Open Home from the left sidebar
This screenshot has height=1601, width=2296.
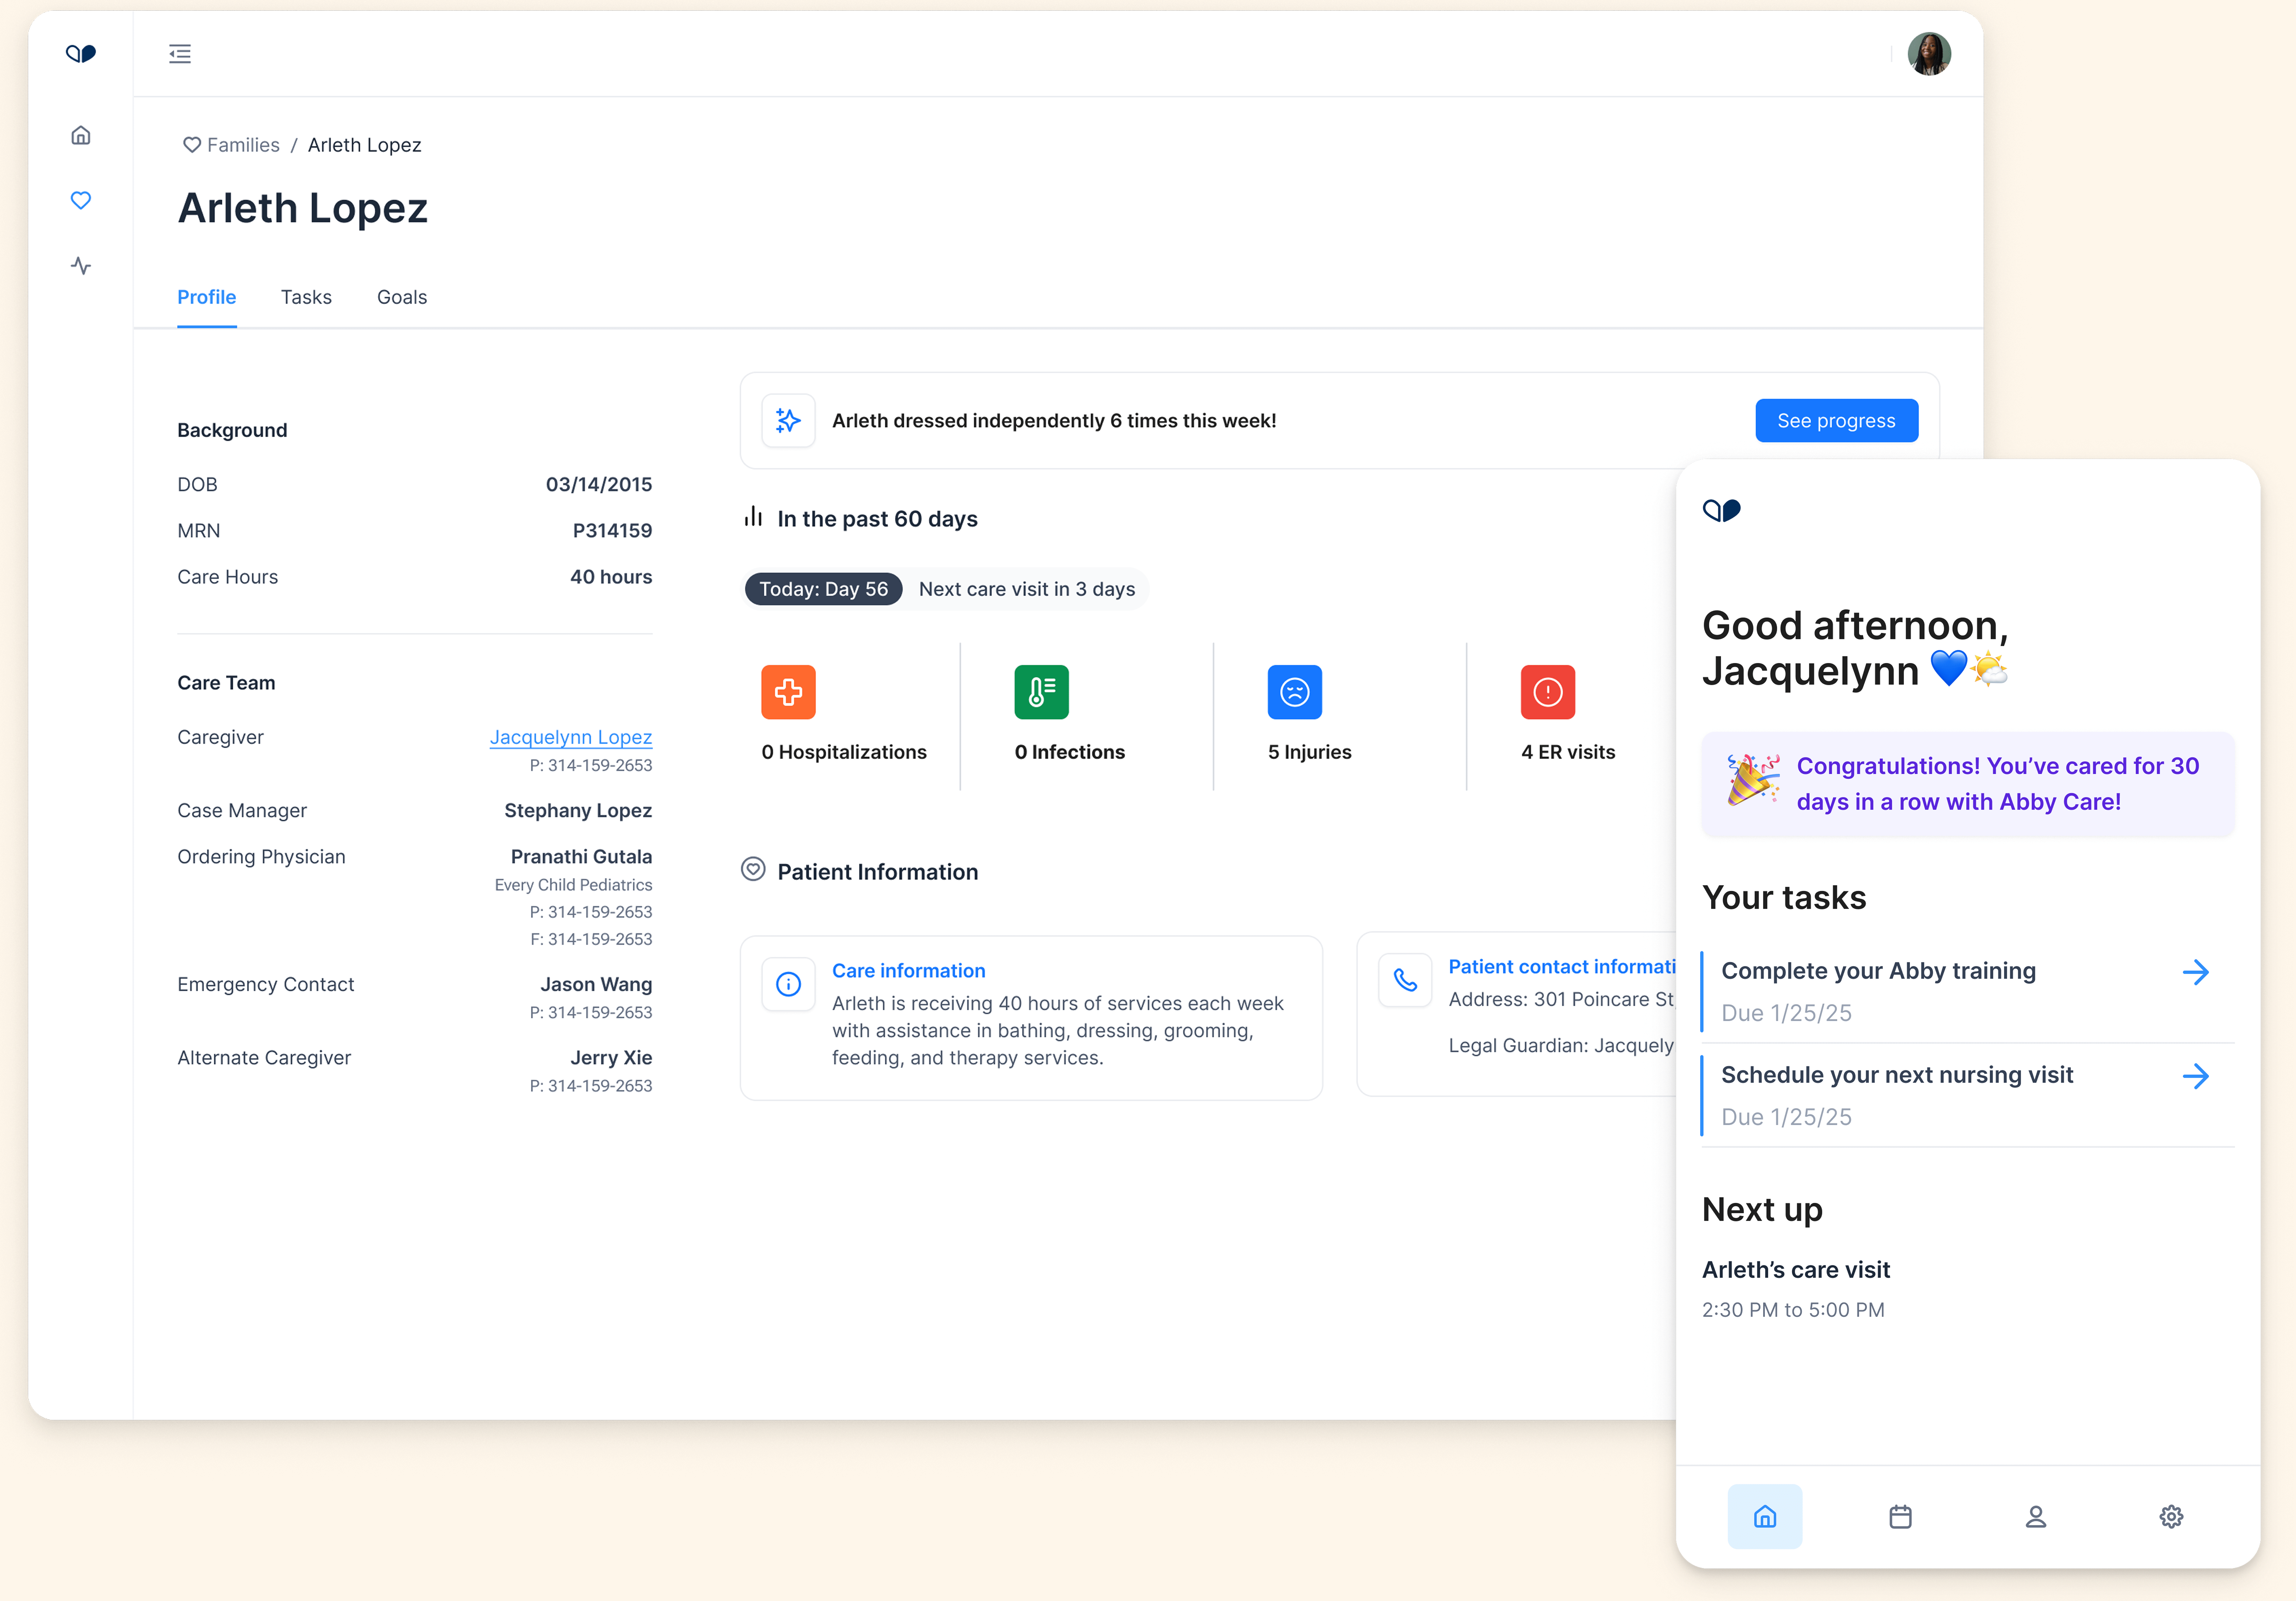coord(81,135)
